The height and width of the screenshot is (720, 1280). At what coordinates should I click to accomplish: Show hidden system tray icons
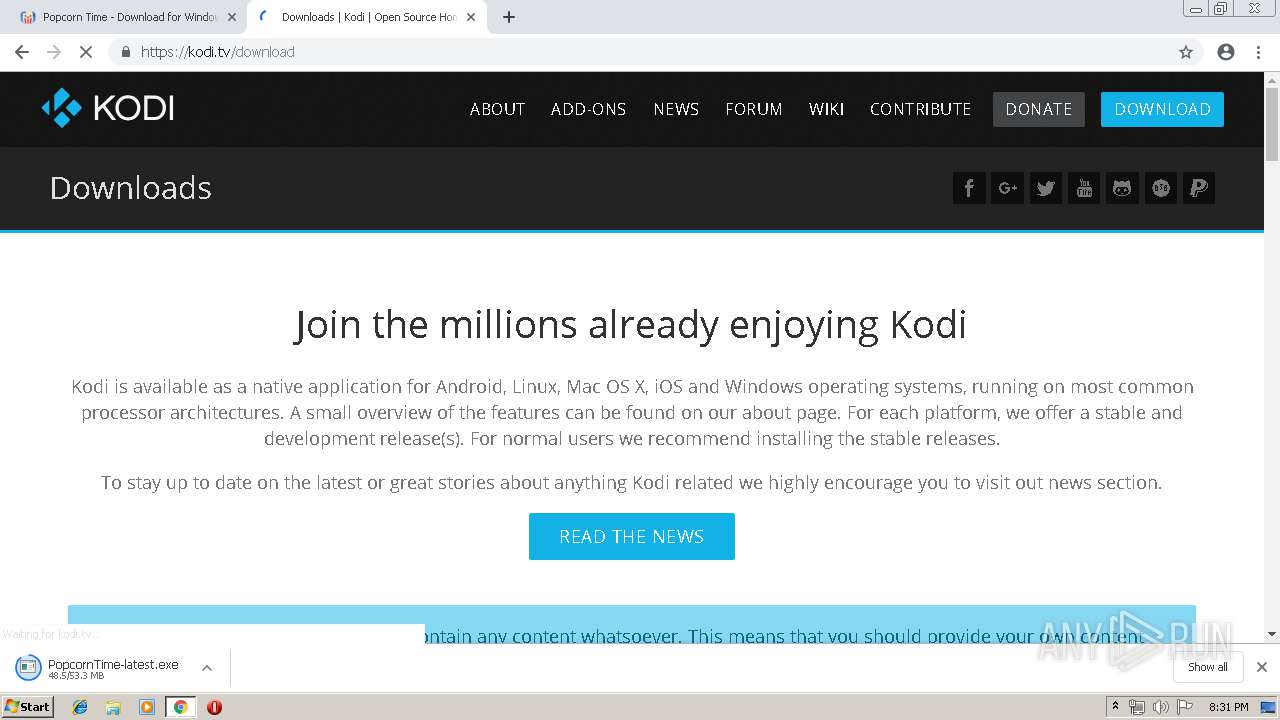pos(1115,707)
